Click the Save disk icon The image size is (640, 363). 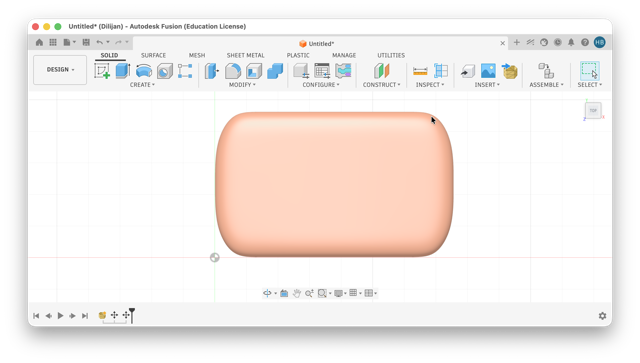86,42
